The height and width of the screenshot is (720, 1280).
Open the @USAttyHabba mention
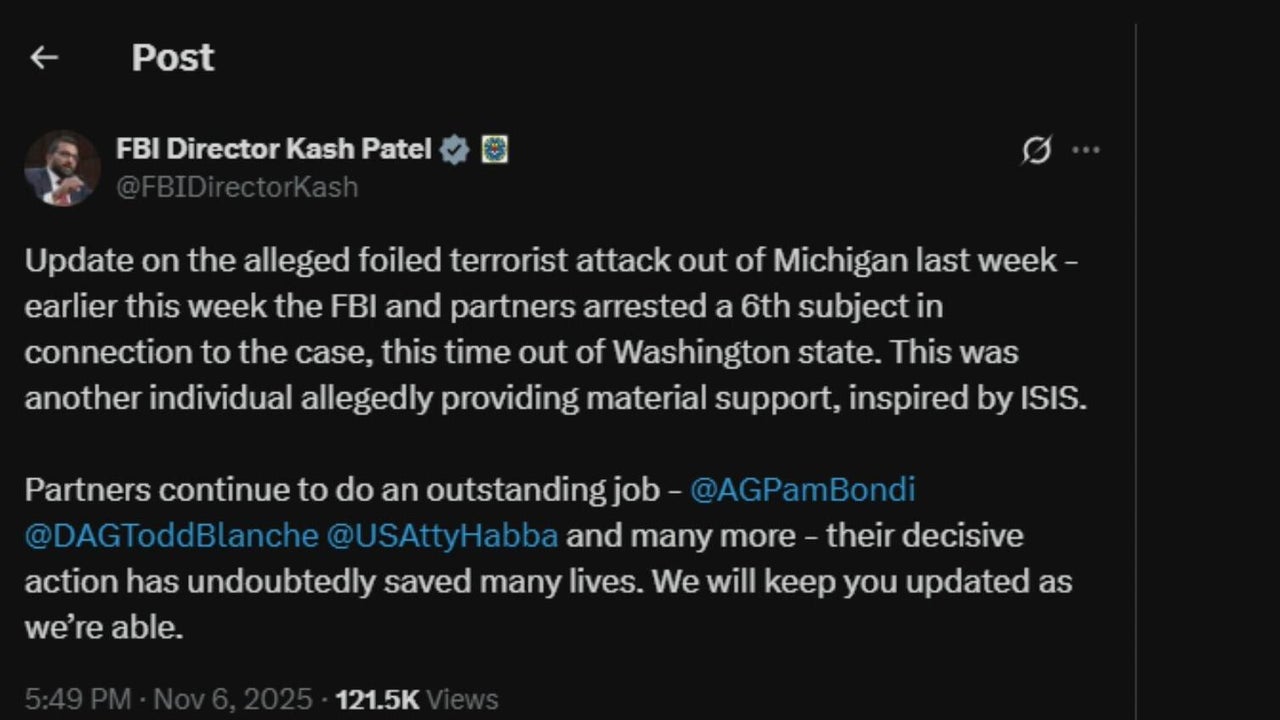(x=442, y=535)
